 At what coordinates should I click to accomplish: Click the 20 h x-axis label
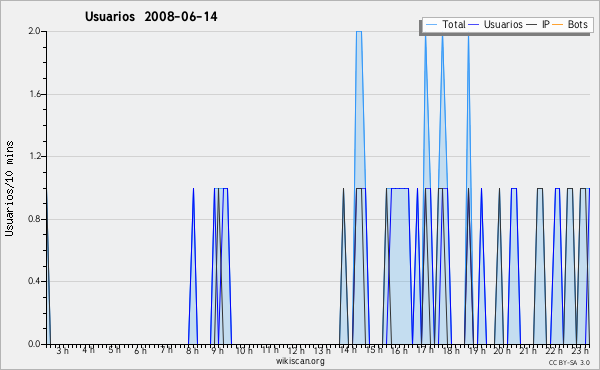[x=502, y=351]
